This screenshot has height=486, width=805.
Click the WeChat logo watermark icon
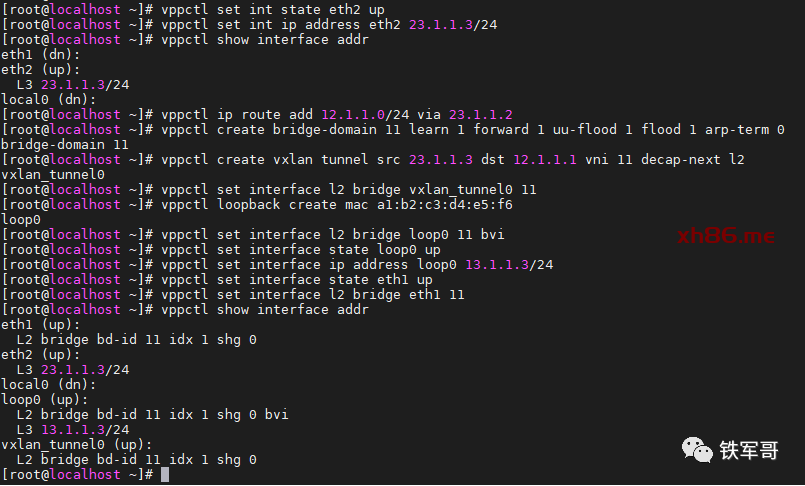point(698,449)
